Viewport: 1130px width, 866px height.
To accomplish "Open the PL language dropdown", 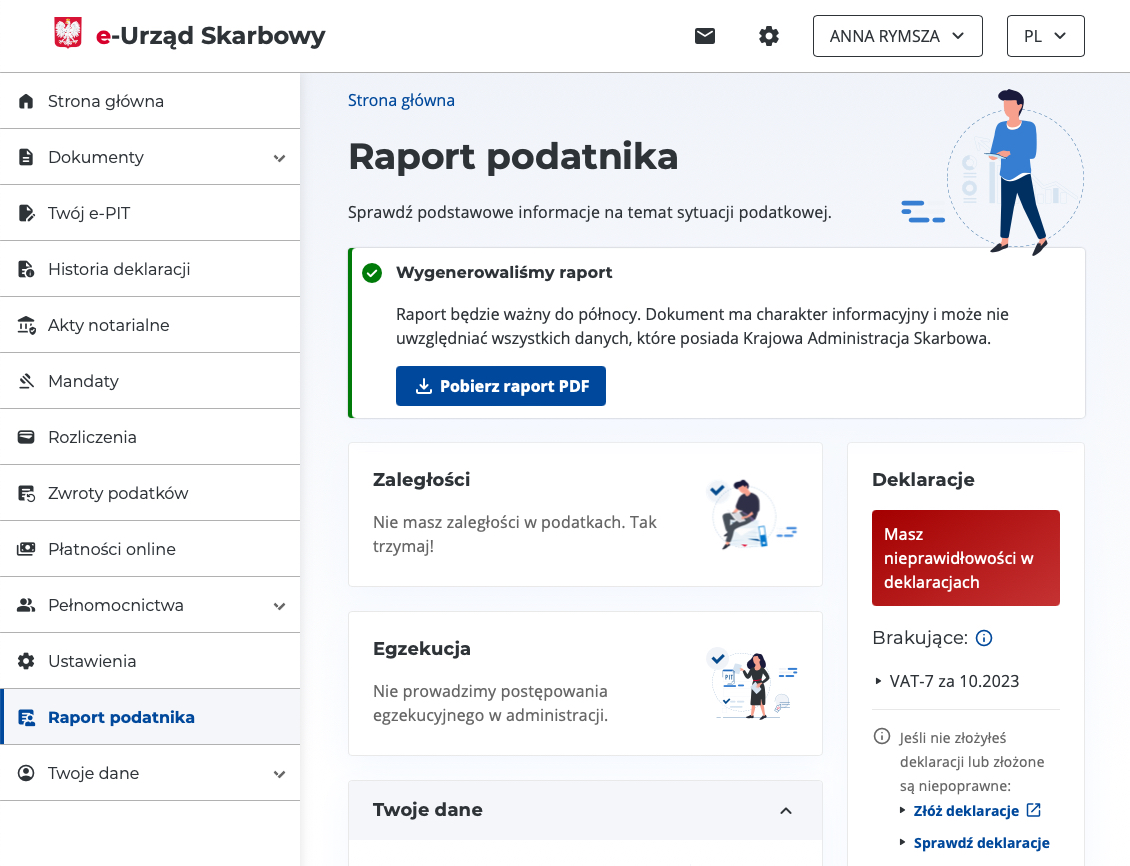I will [1045, 36].
